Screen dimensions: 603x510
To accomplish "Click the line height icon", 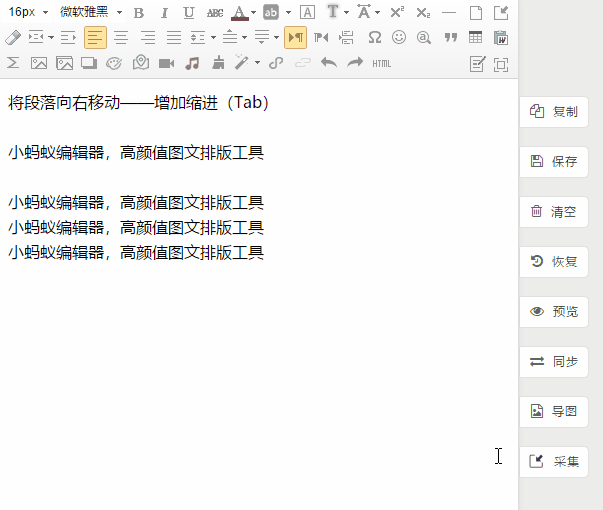I will (x=198, y=38).
